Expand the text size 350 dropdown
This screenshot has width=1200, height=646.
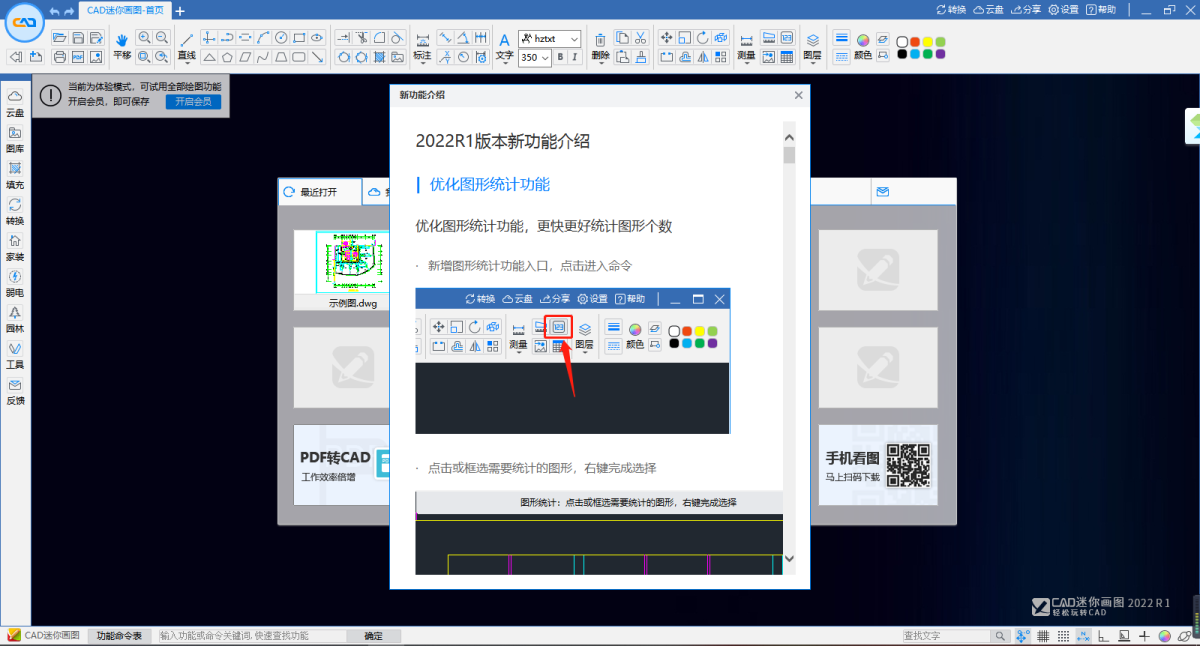[545, 58]
